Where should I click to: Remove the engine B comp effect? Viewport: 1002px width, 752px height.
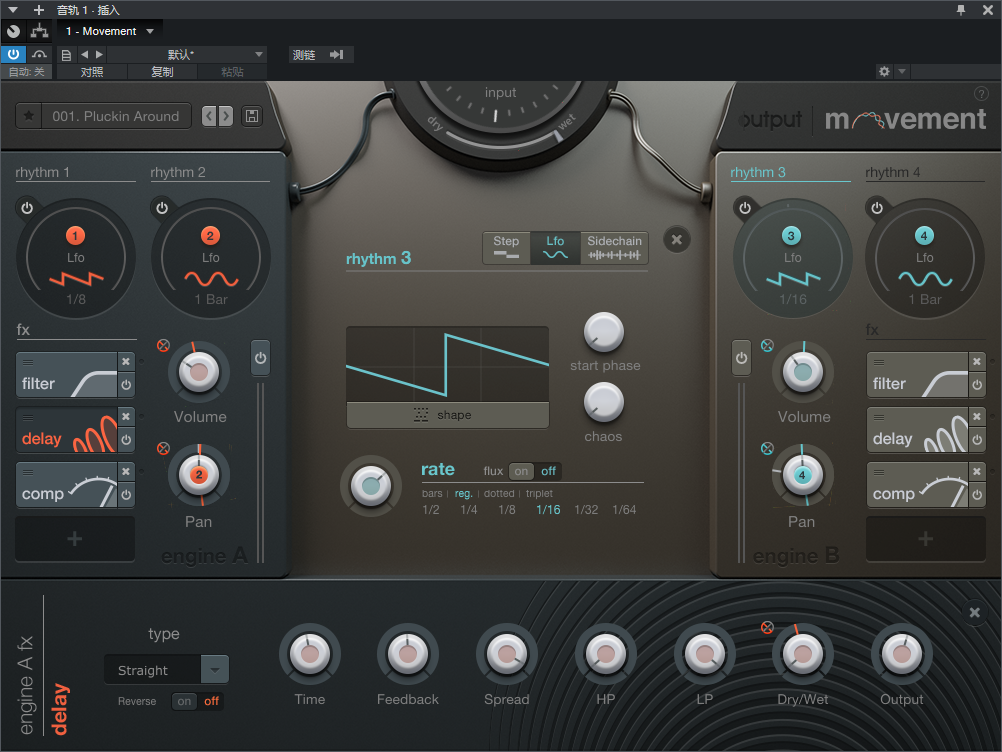tap(977, 472)
